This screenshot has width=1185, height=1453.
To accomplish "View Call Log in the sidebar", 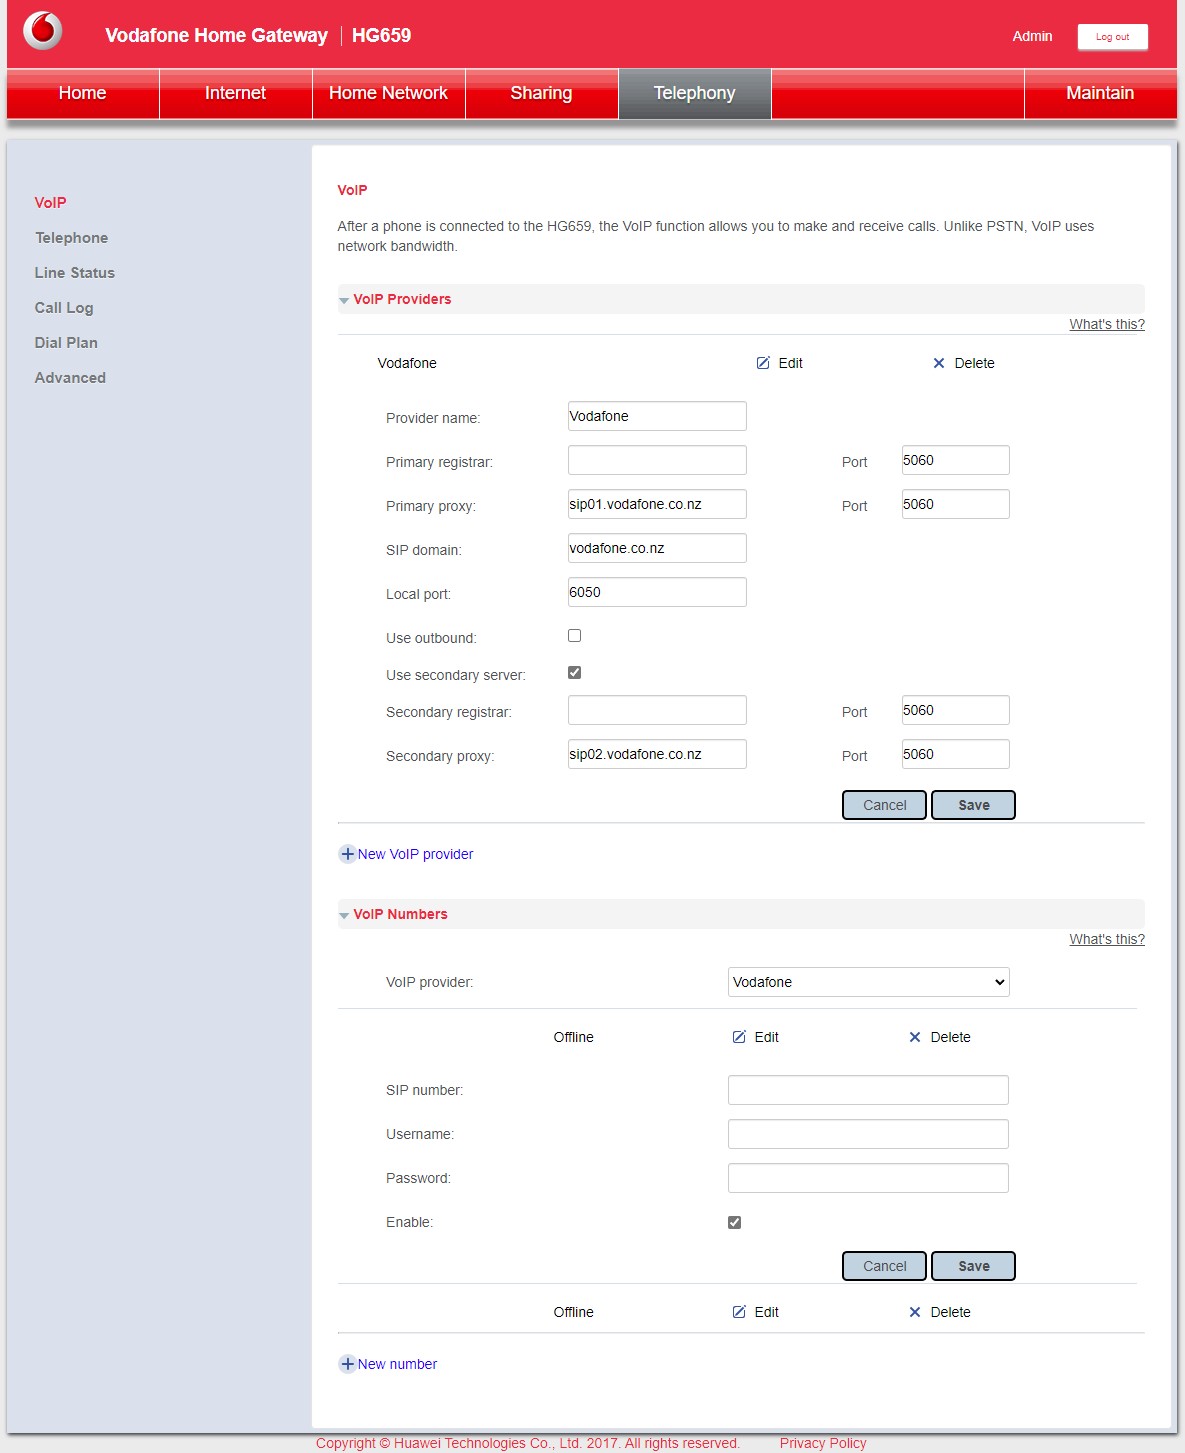I will pos(64,308).
